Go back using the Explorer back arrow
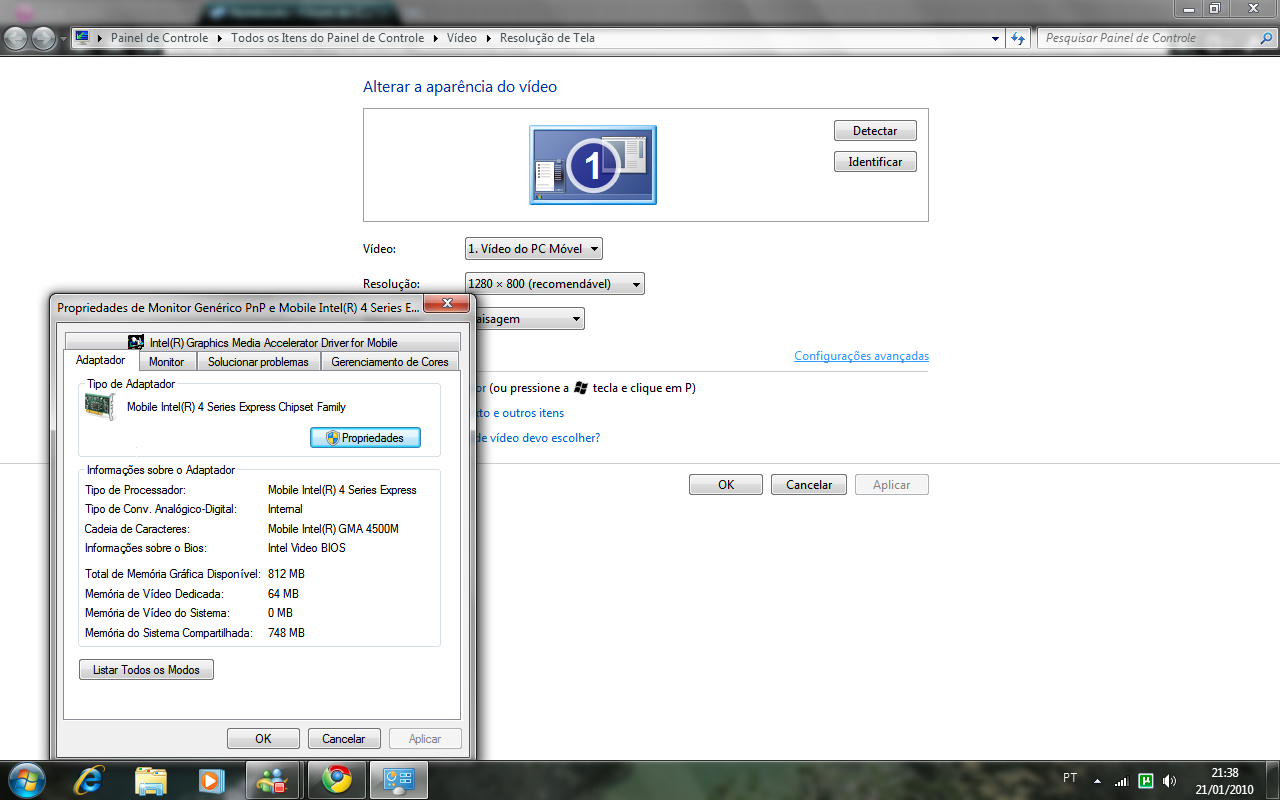The width and height of the screenshot is (1280, 800). tap(16, 38)
